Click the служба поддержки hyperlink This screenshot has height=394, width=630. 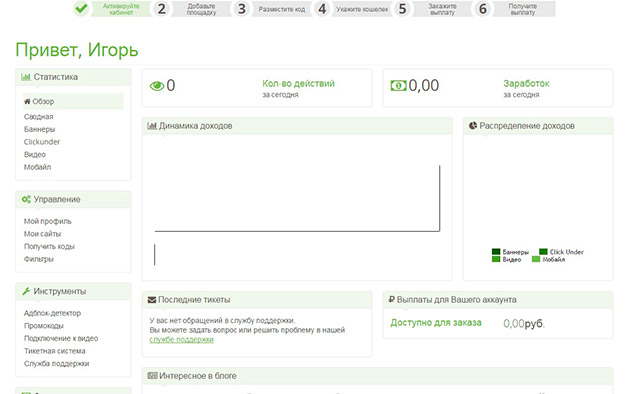[x=181, y=340]
